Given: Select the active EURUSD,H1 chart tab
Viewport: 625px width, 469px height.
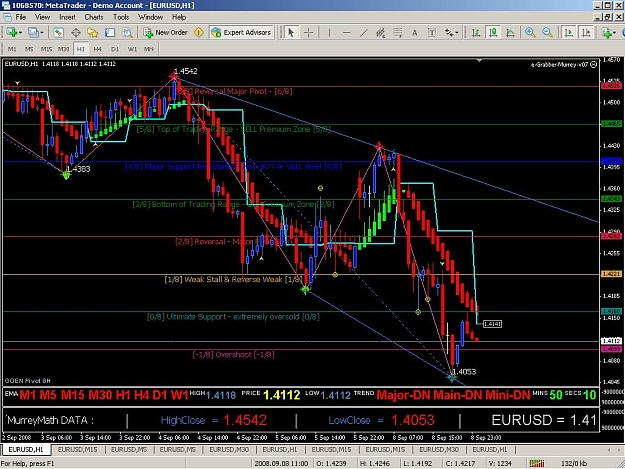Looking at the screenshot, I should tap(26, 449).
